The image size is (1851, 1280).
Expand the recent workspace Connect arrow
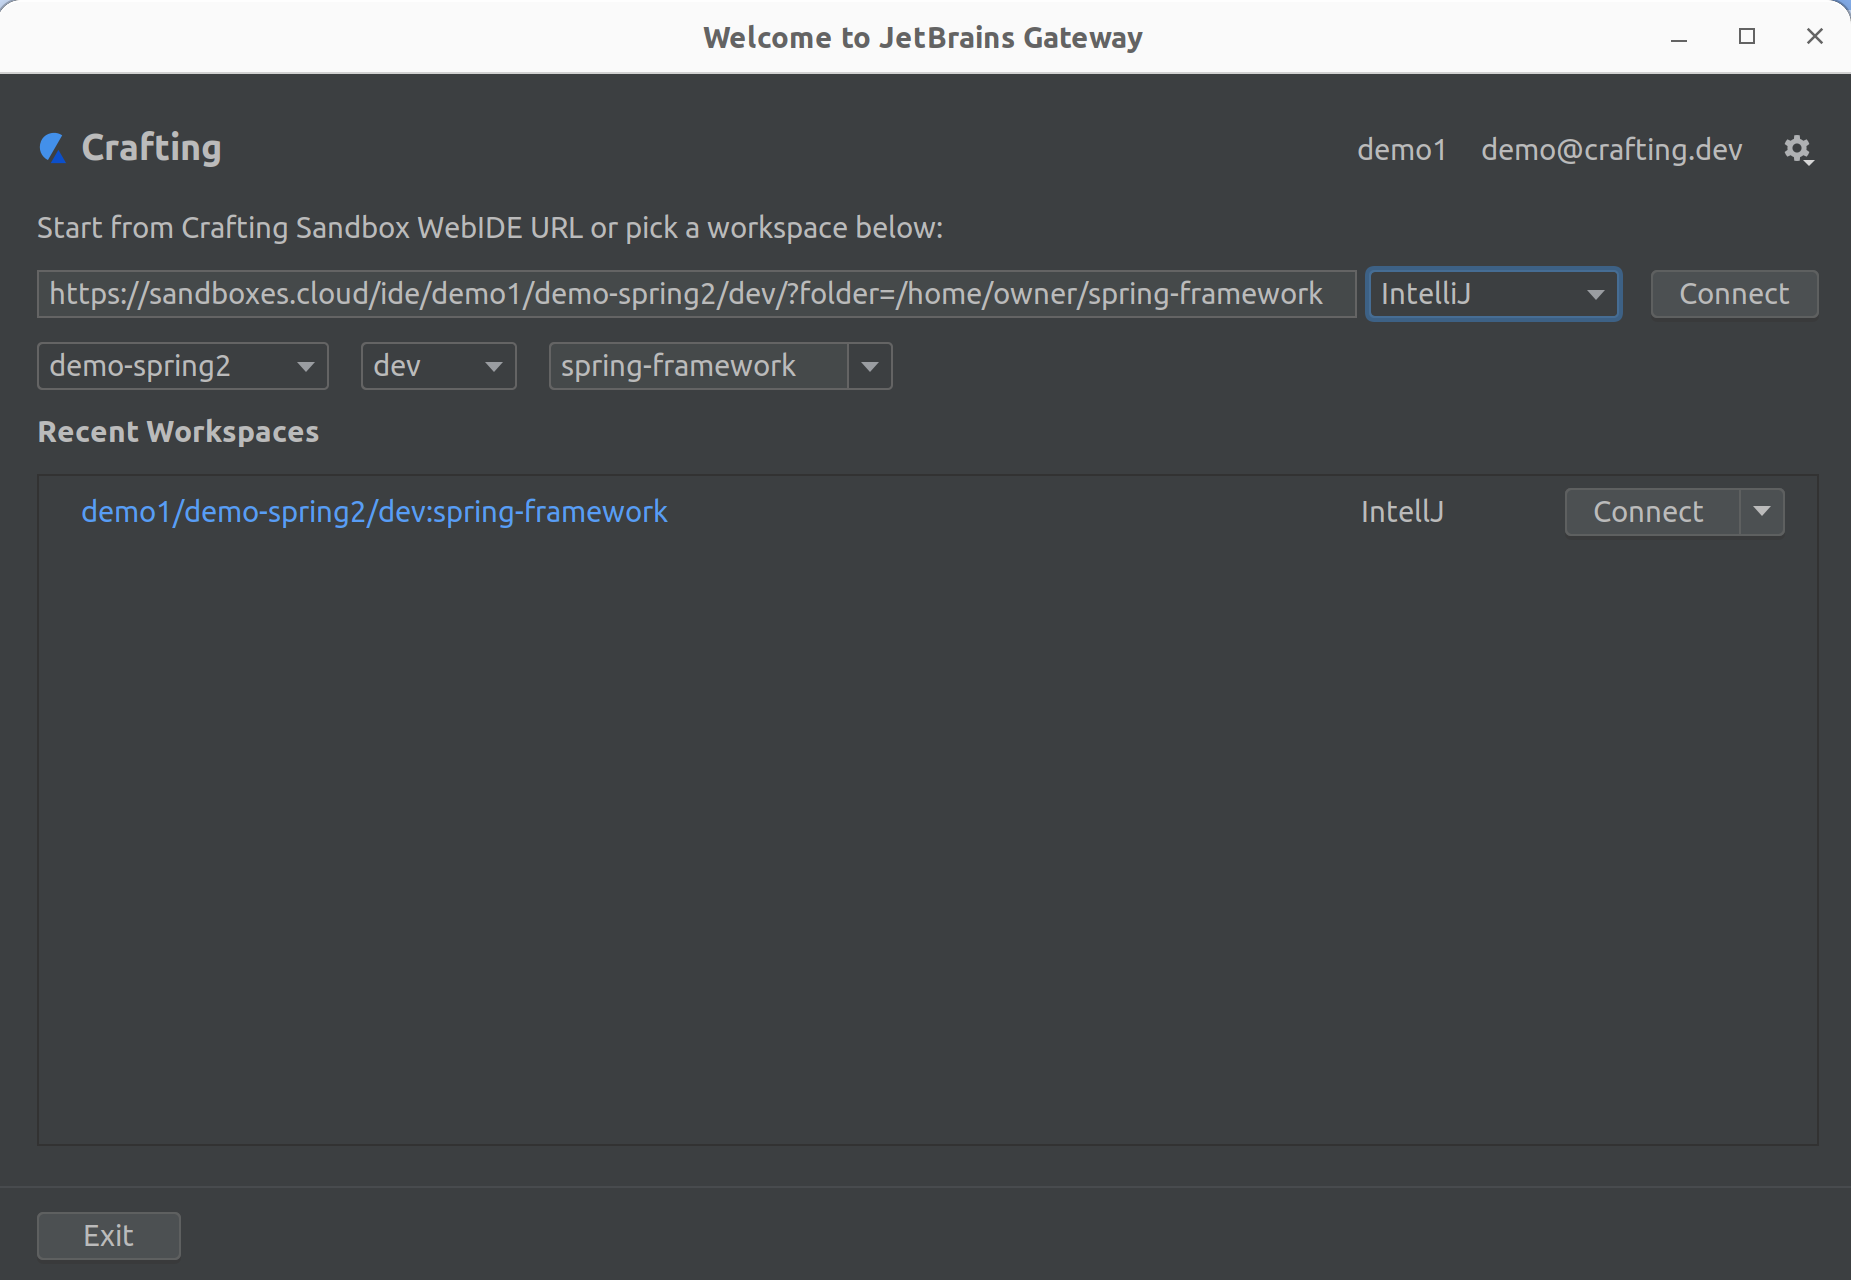(1762, 512)
